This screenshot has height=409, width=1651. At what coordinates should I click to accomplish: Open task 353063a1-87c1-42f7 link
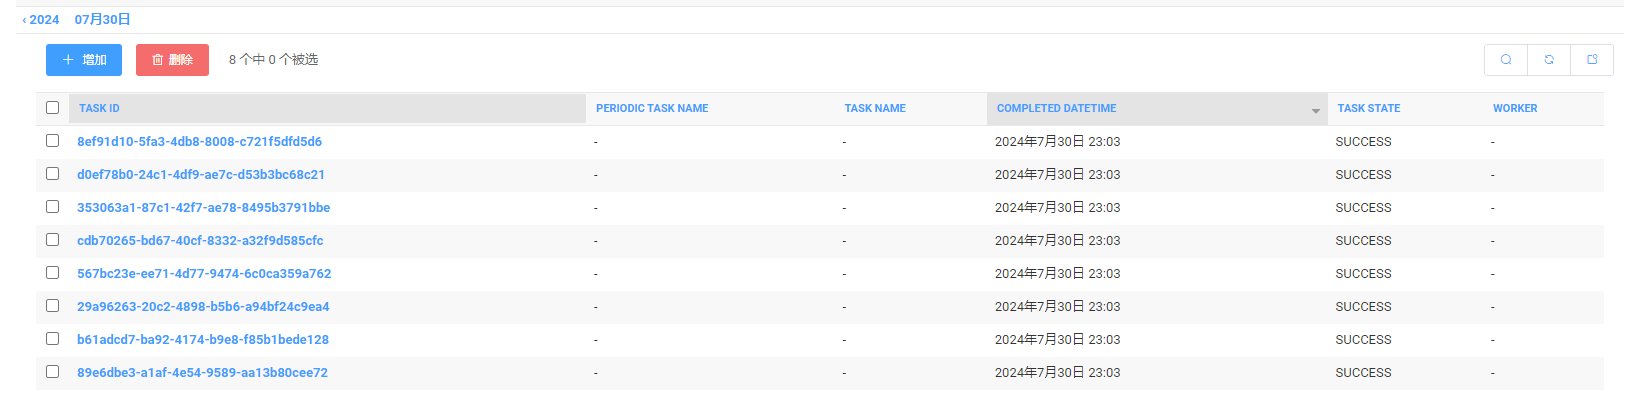point(203,207)
